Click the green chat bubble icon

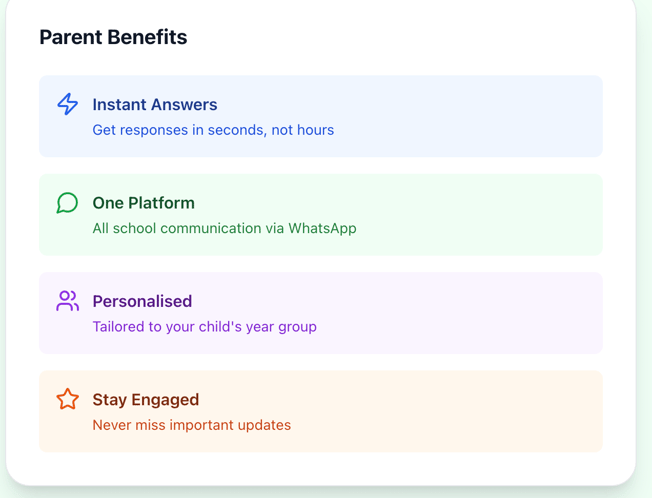[x=67, y=203]
